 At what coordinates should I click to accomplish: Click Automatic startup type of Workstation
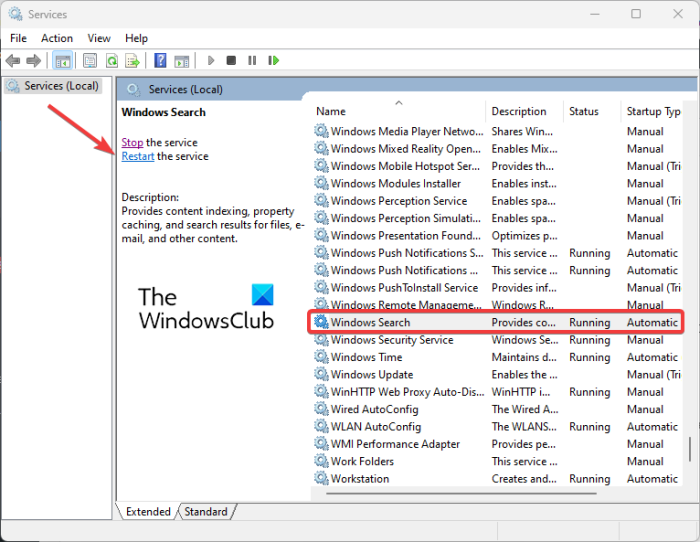coord(652,479)
